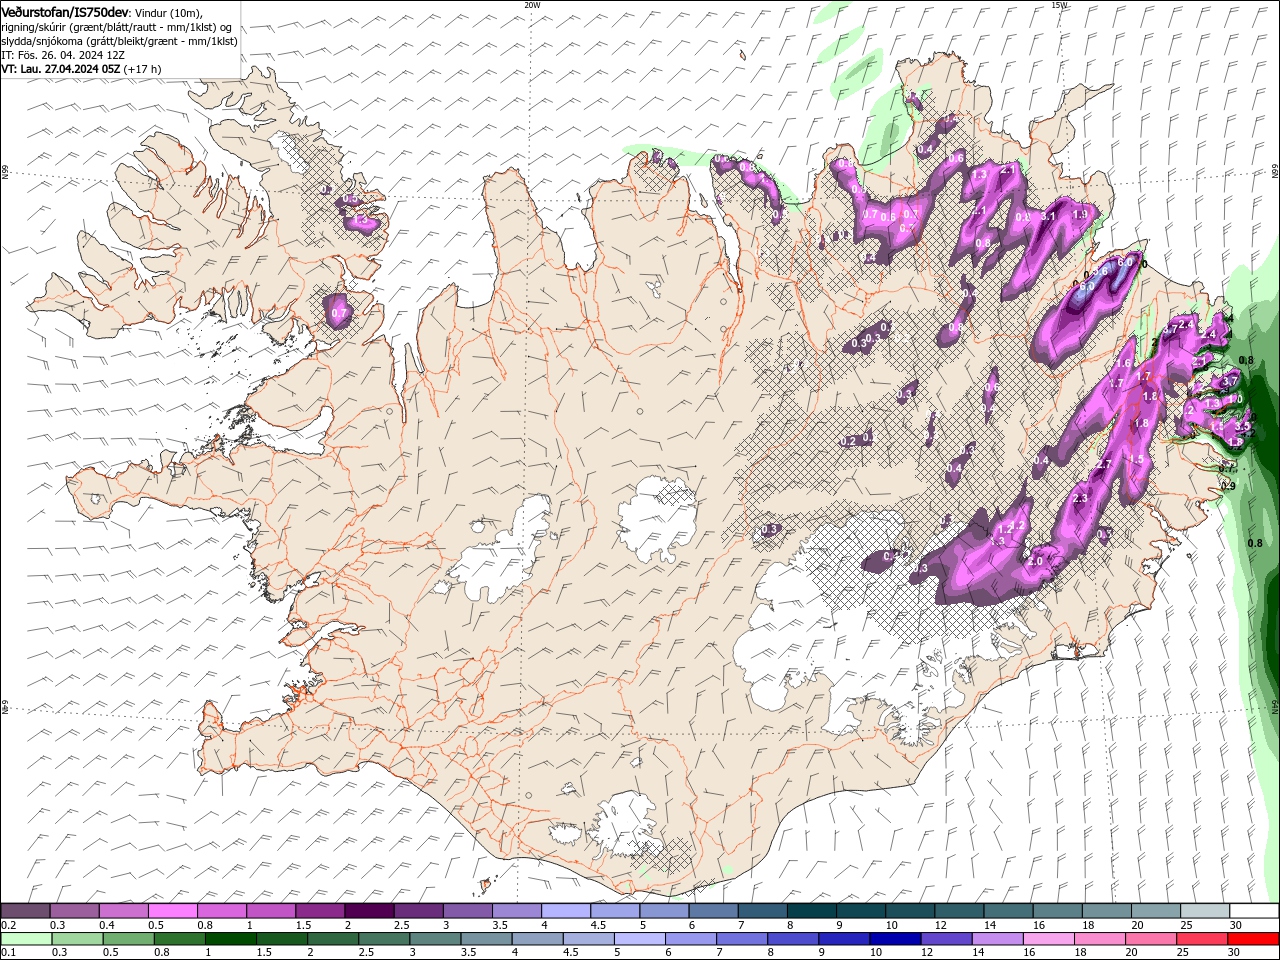This screenshot has height=960, width=1280.
Task: Click the light lavender swatch starting at 4, upper legend row
Action: pos(564,911)
